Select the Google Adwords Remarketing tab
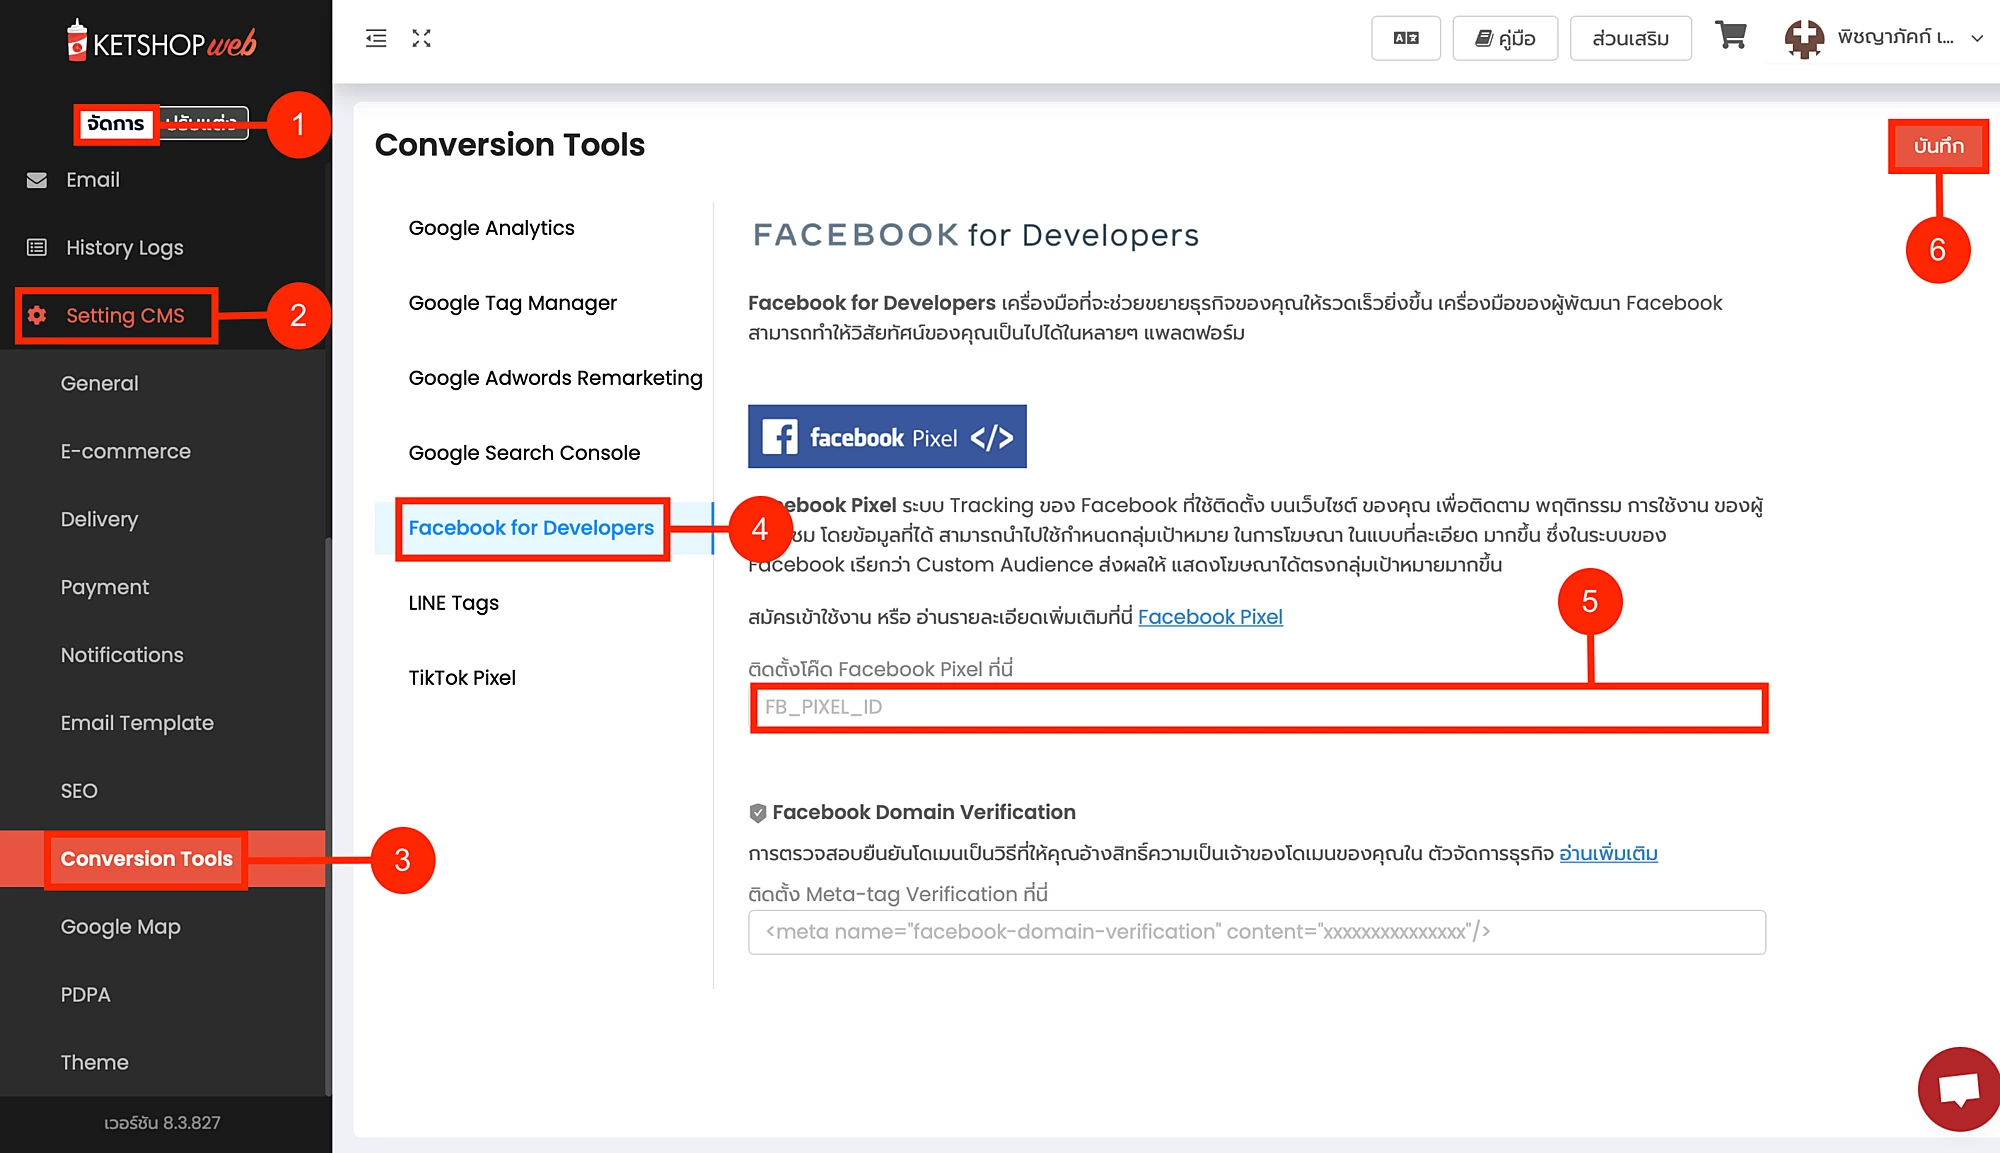Image resolution: width=2000 pixels, height=1153 pixels. 555,378
